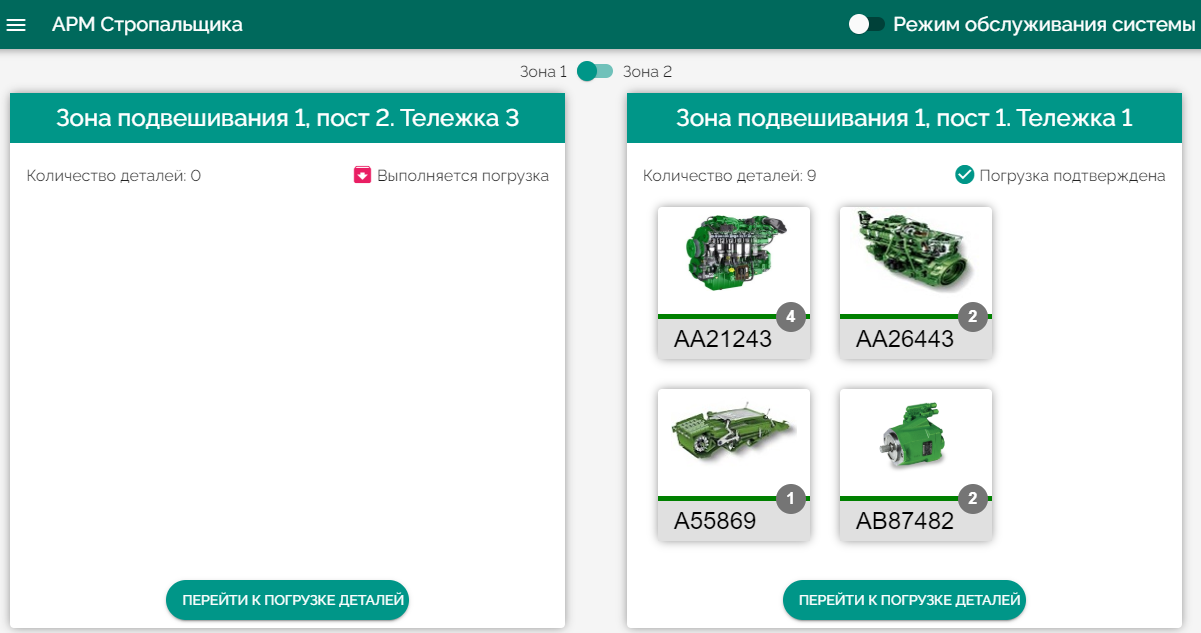Open the A55869 part image

(734, 442)
